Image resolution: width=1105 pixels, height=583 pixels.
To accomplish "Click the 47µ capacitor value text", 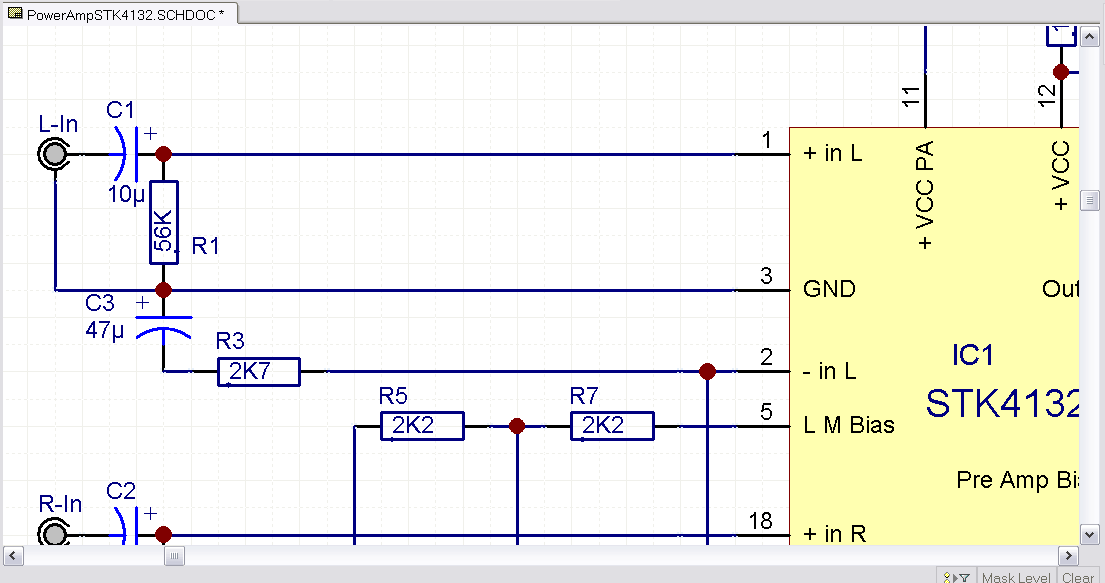I will [104, 330].
